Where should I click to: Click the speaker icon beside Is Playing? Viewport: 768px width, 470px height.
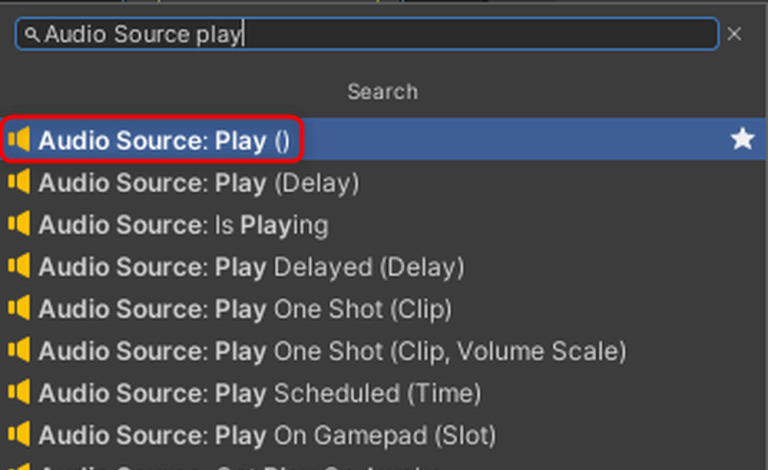coord(19,224)
